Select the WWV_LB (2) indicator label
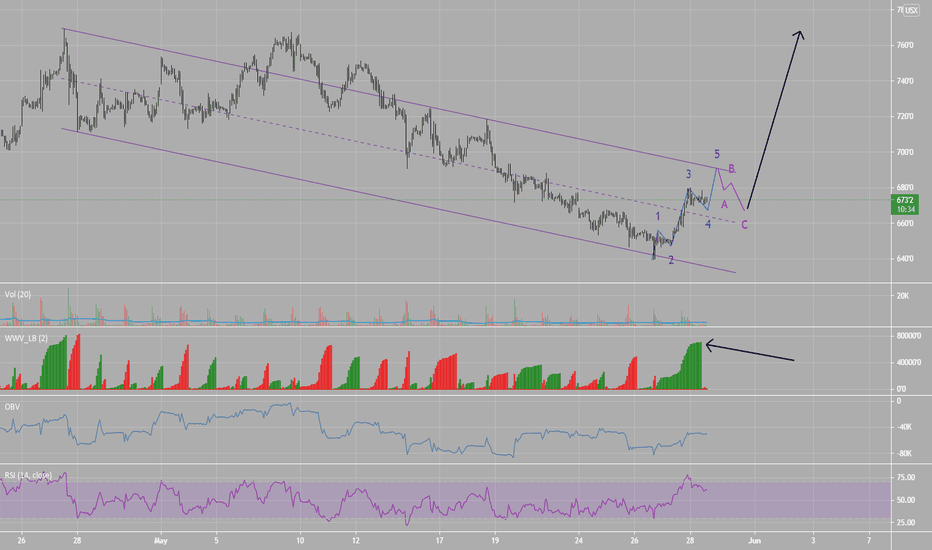 [26, 338]
